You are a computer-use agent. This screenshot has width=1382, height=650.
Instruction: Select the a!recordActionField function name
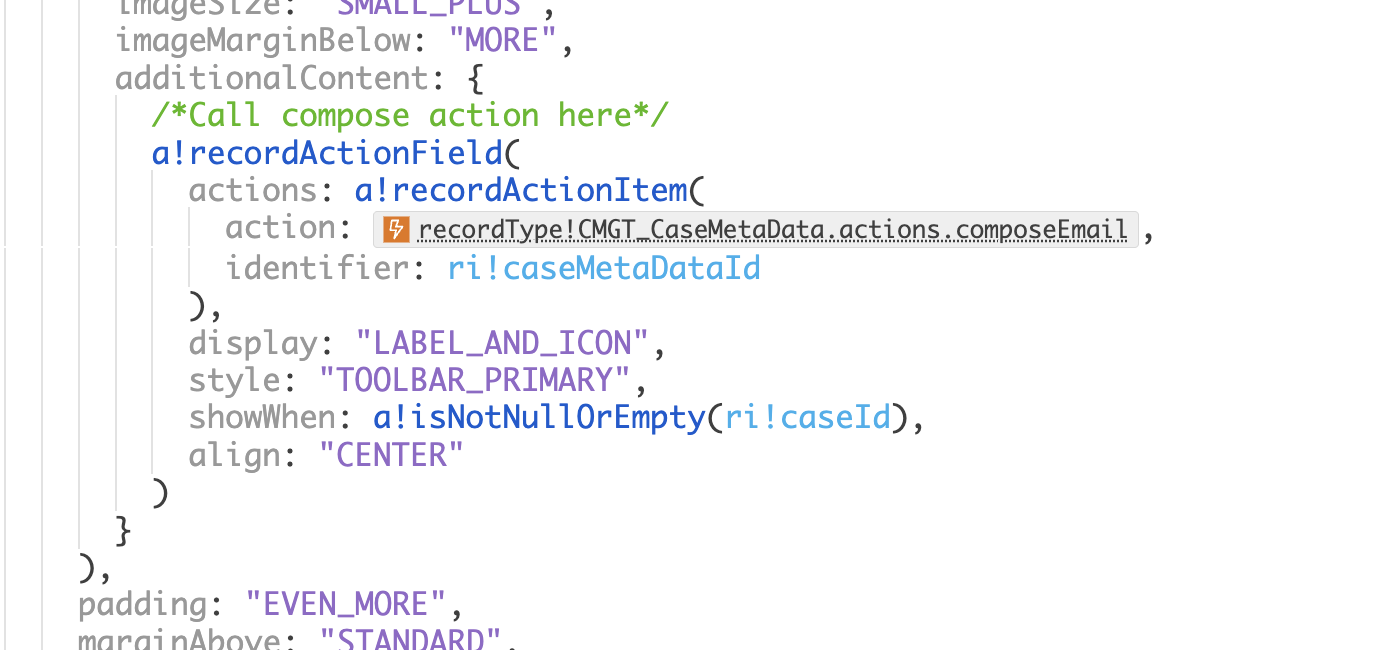(327, 153)
